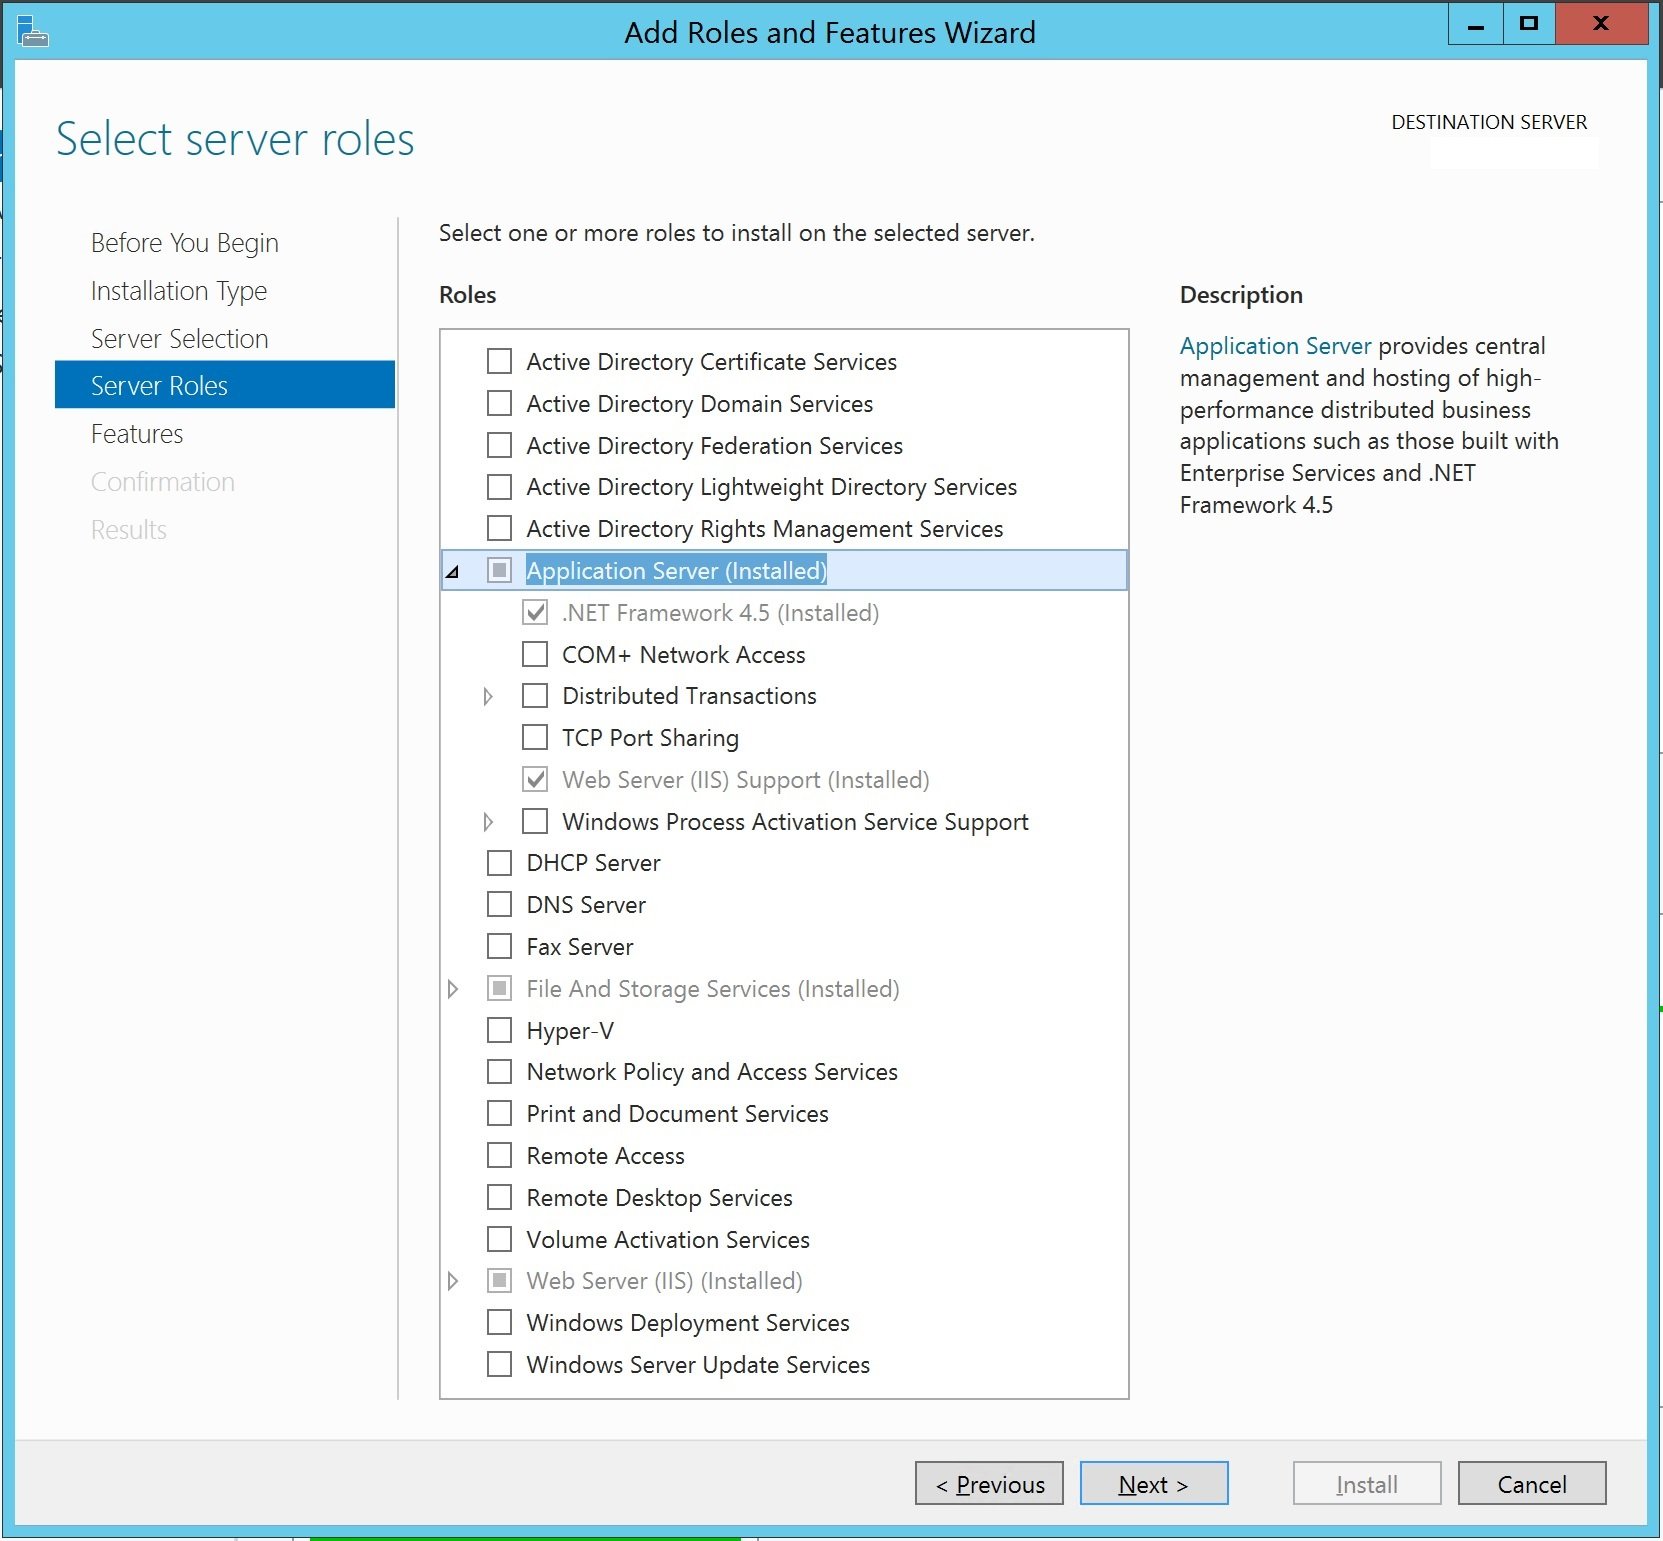Viewport: 1663px width, 1541px height.
Task: Check Active Directory Rights Management Services
Action: tap(499, 528)
